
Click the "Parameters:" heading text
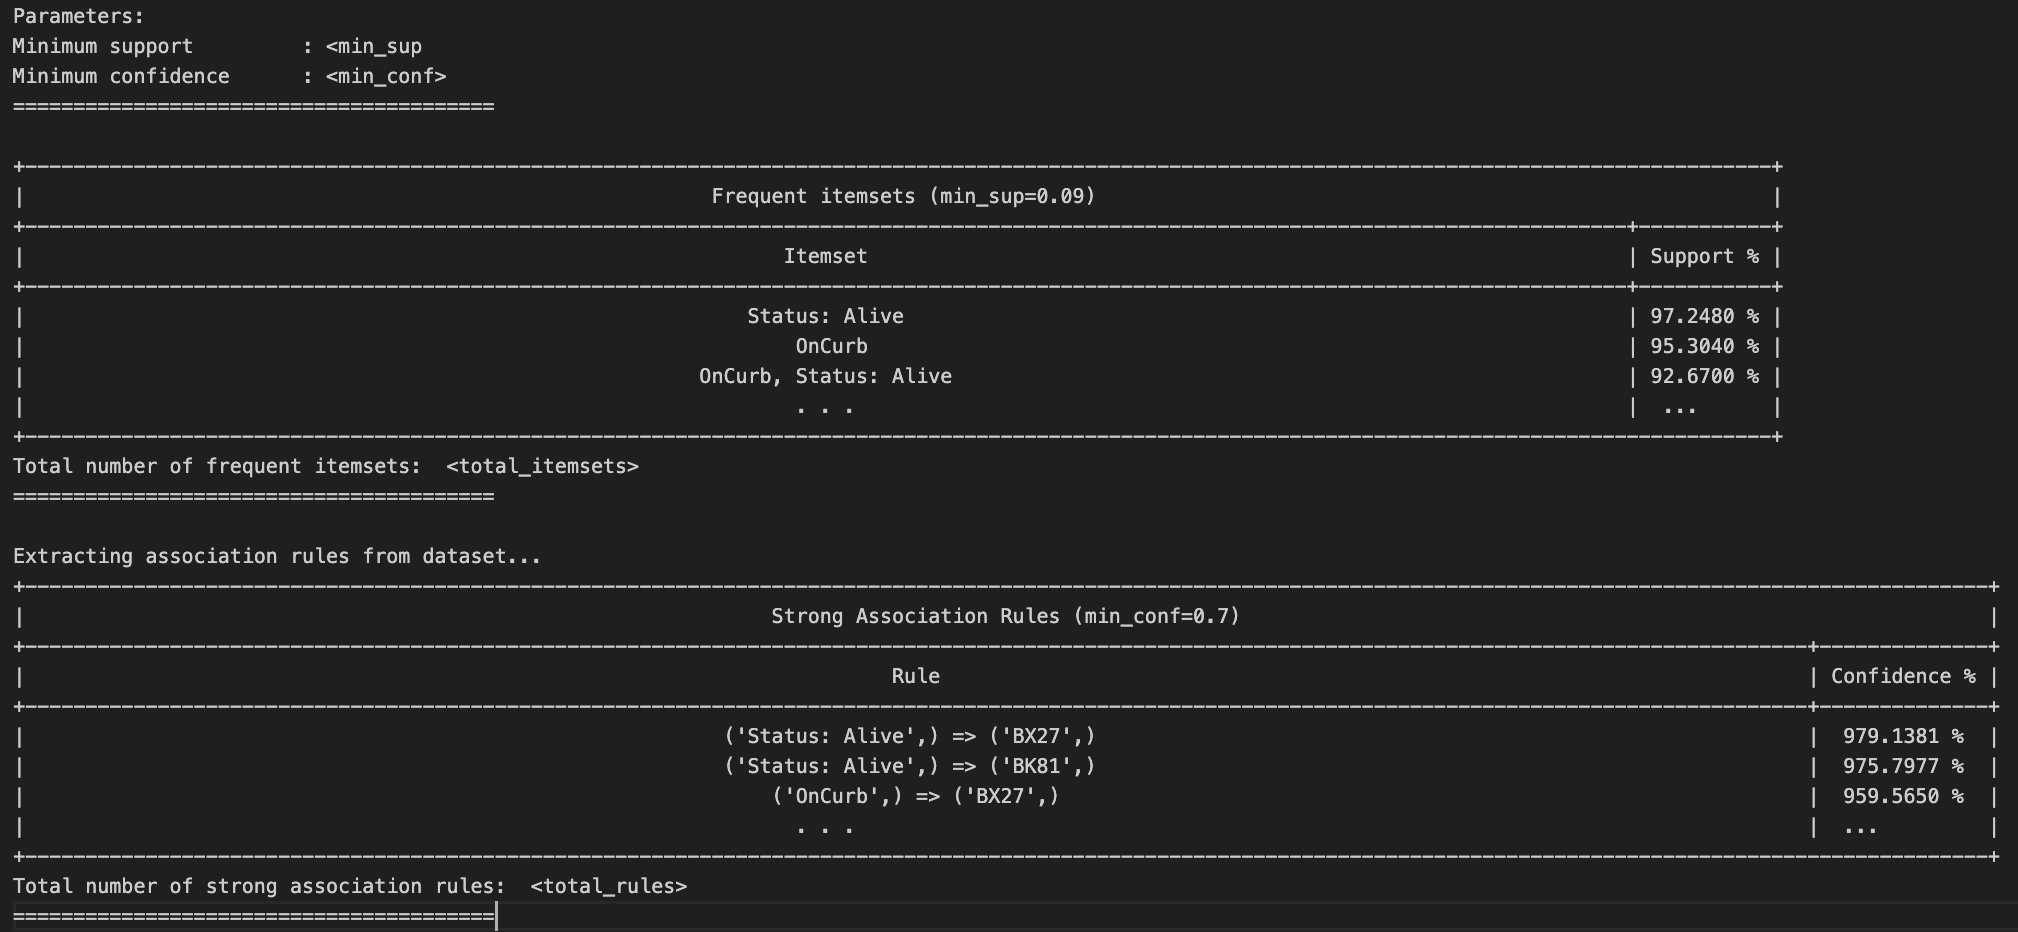tap(78, 16)
